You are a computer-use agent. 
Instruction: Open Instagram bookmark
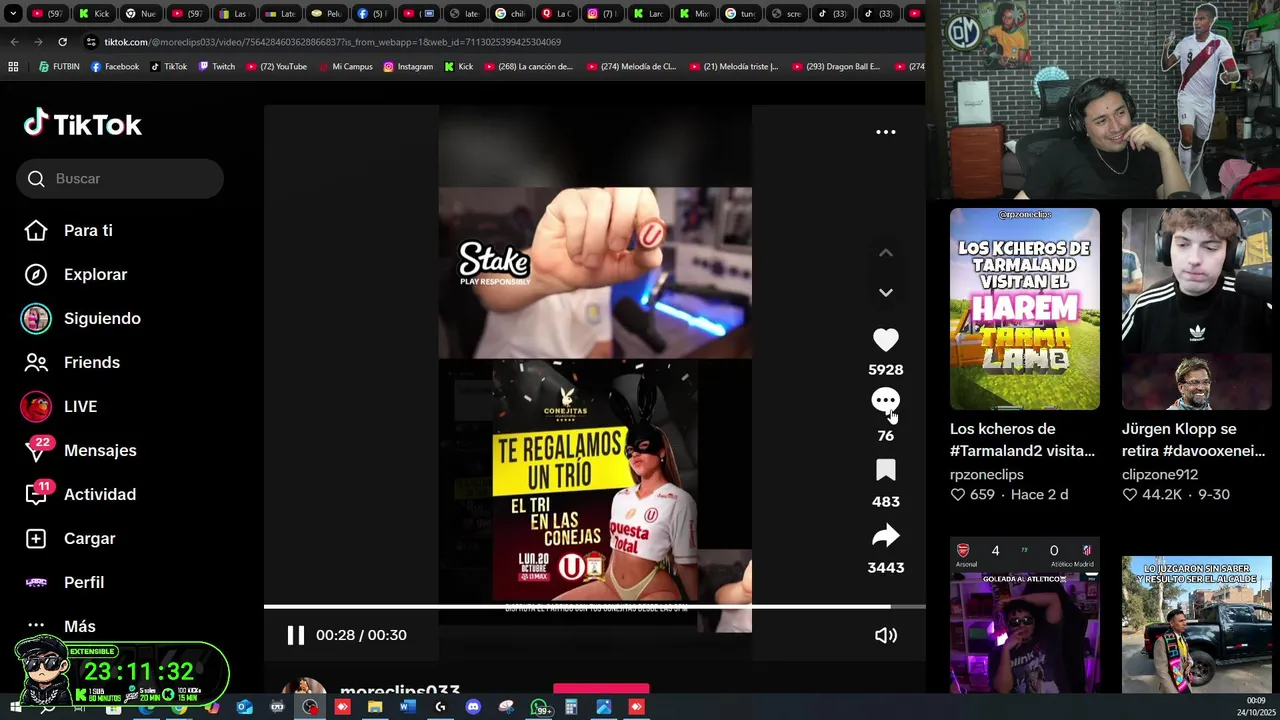pos(408,67)
